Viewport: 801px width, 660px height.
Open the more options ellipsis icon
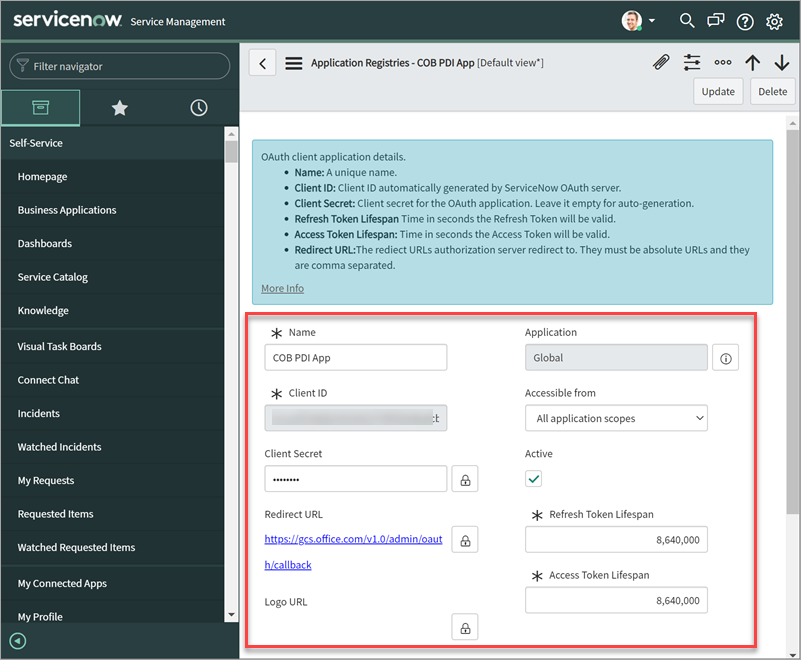723,62
